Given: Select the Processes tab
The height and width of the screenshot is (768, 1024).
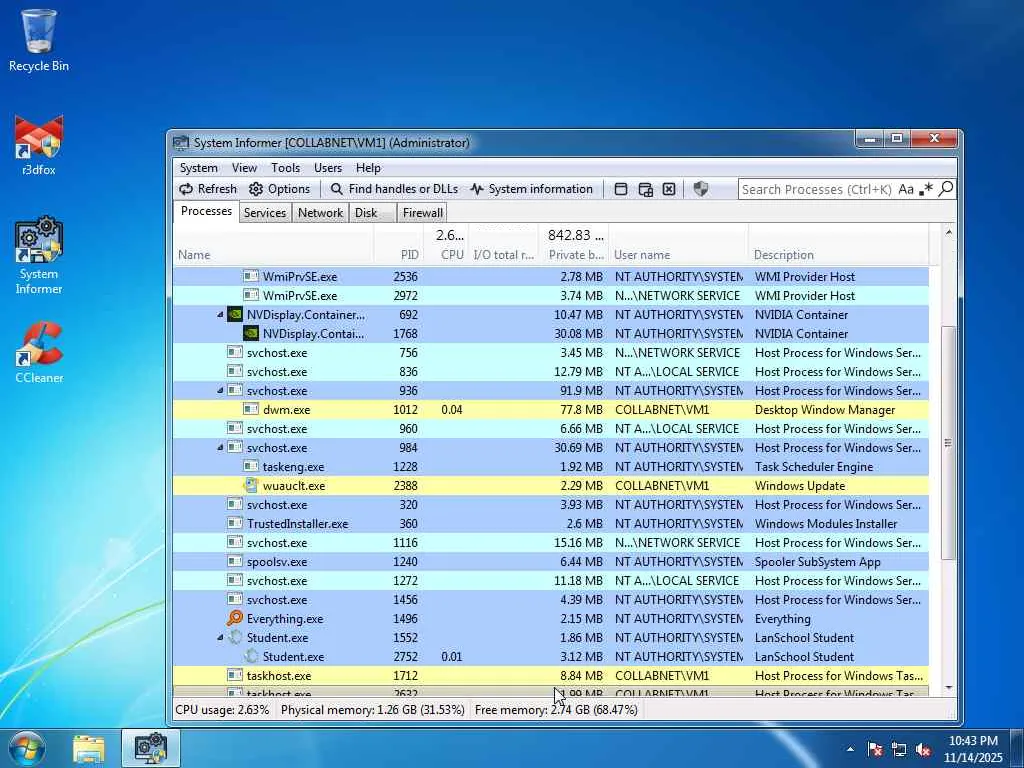Looking at the screenshot, I should (206, 211).
